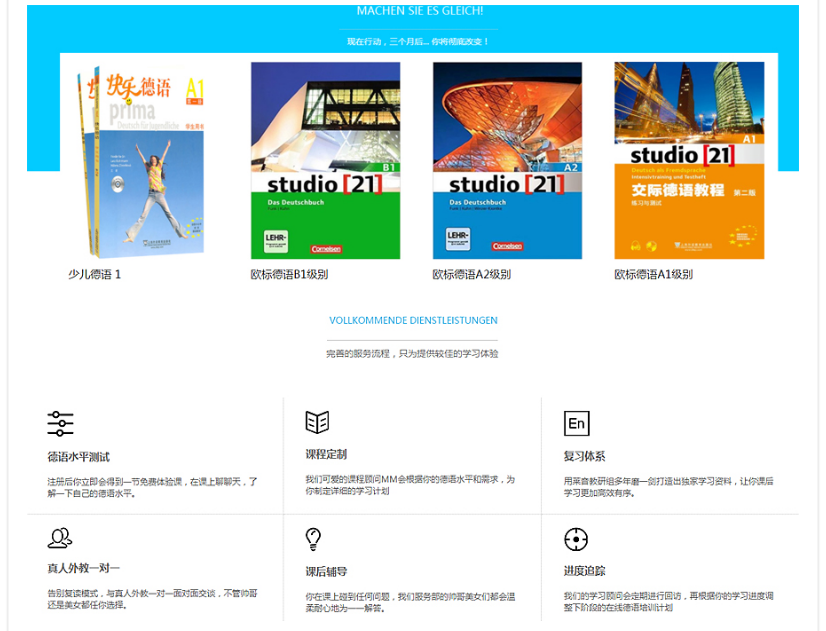This screenshot has width=826, height=631.
Task: Click the 真人外教一对一 heading
Action: point(83,568)
